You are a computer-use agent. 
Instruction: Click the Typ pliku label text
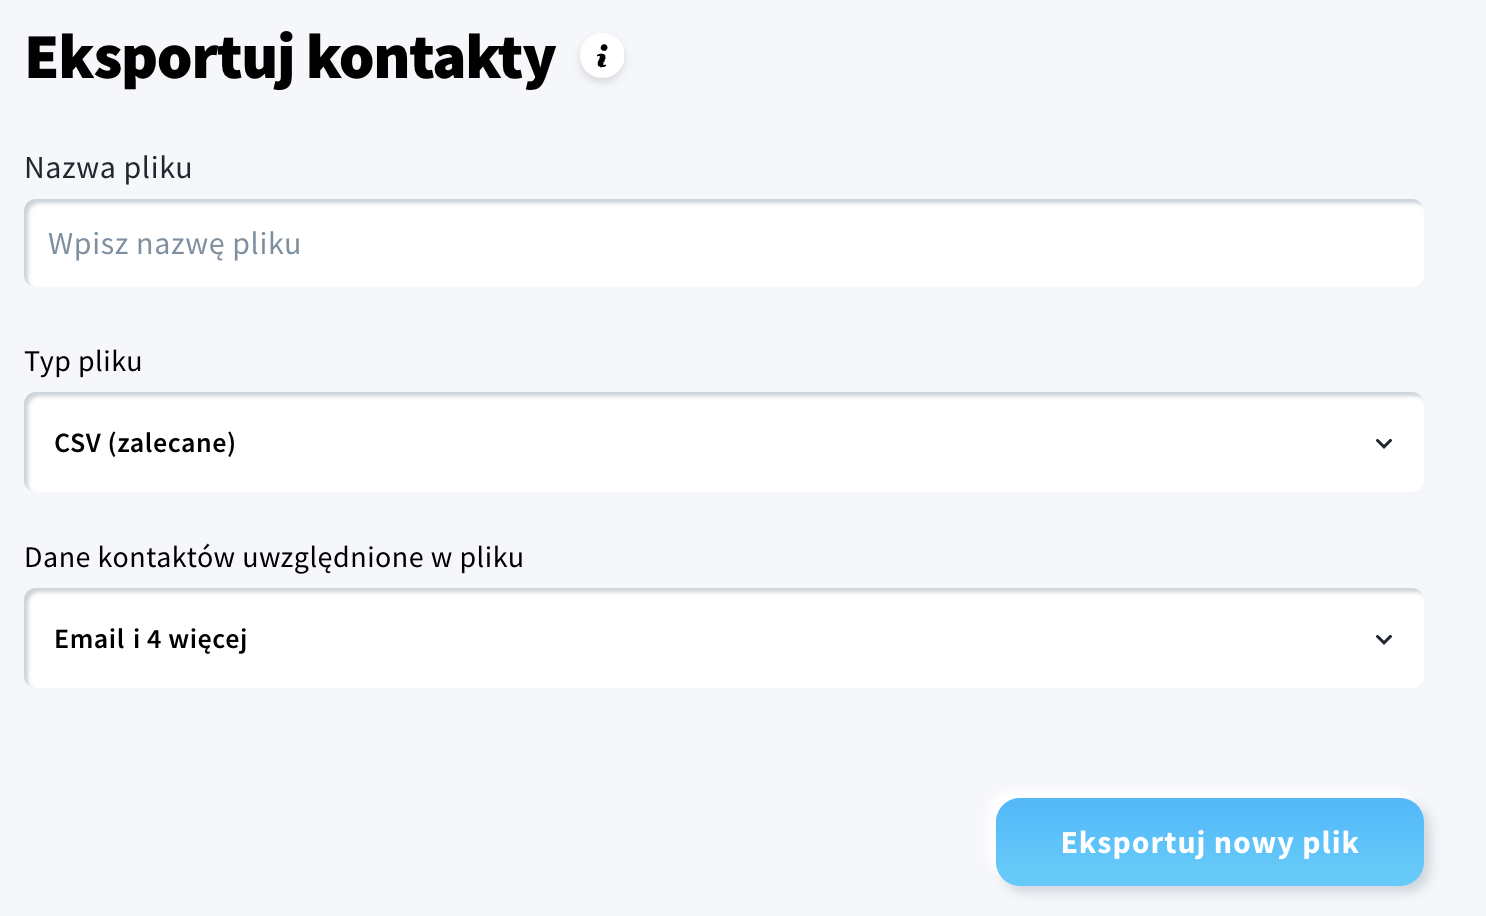pos(83,362)
